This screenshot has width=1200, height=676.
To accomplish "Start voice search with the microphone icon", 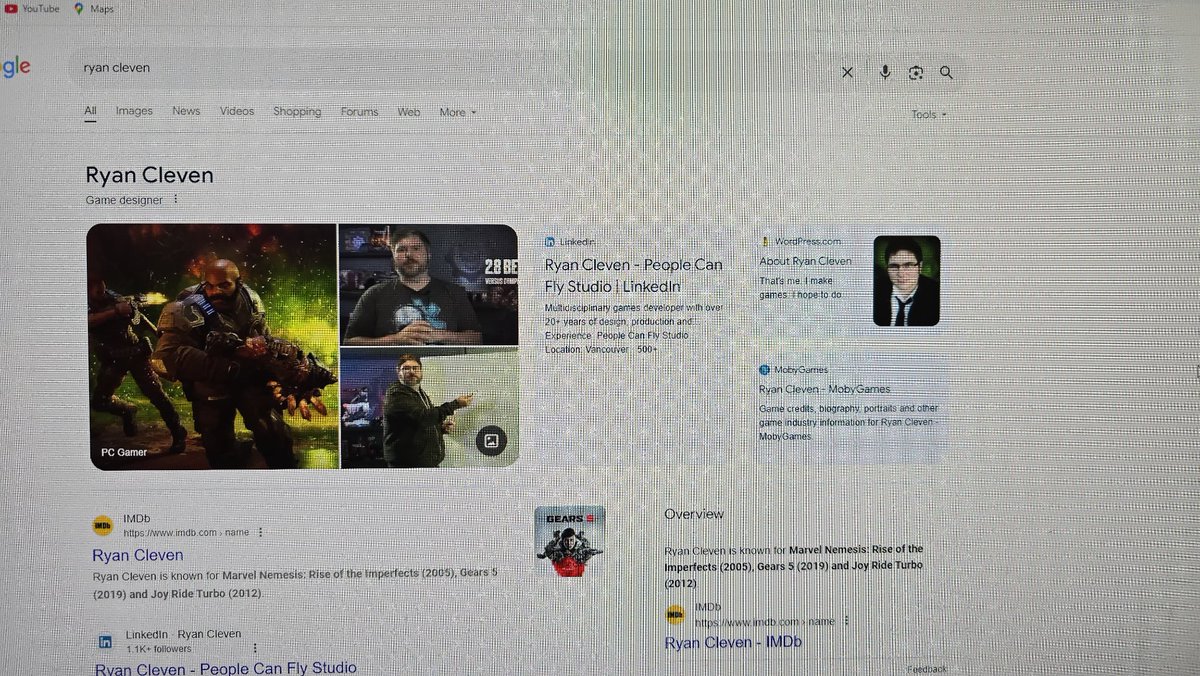I will 885,72.
